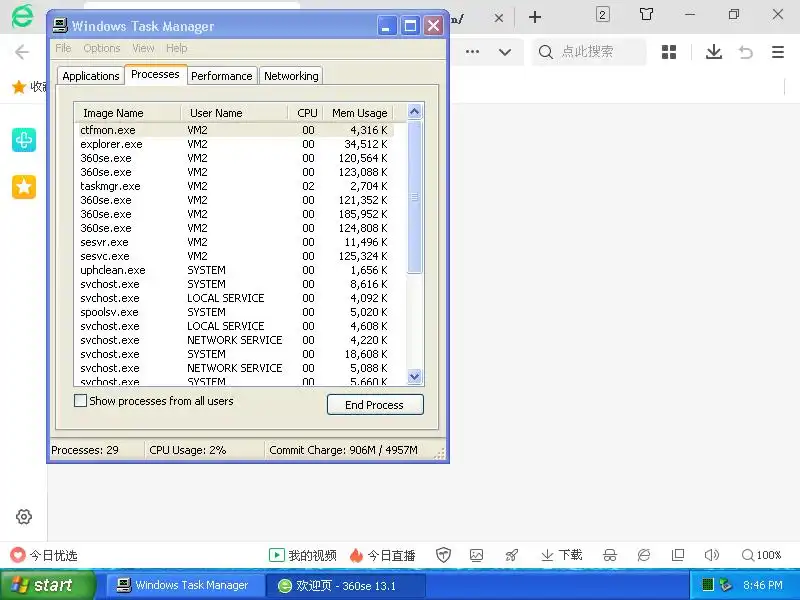
Task: Click the 360se 13.1 taskbar button
Action: pos(346,585)
